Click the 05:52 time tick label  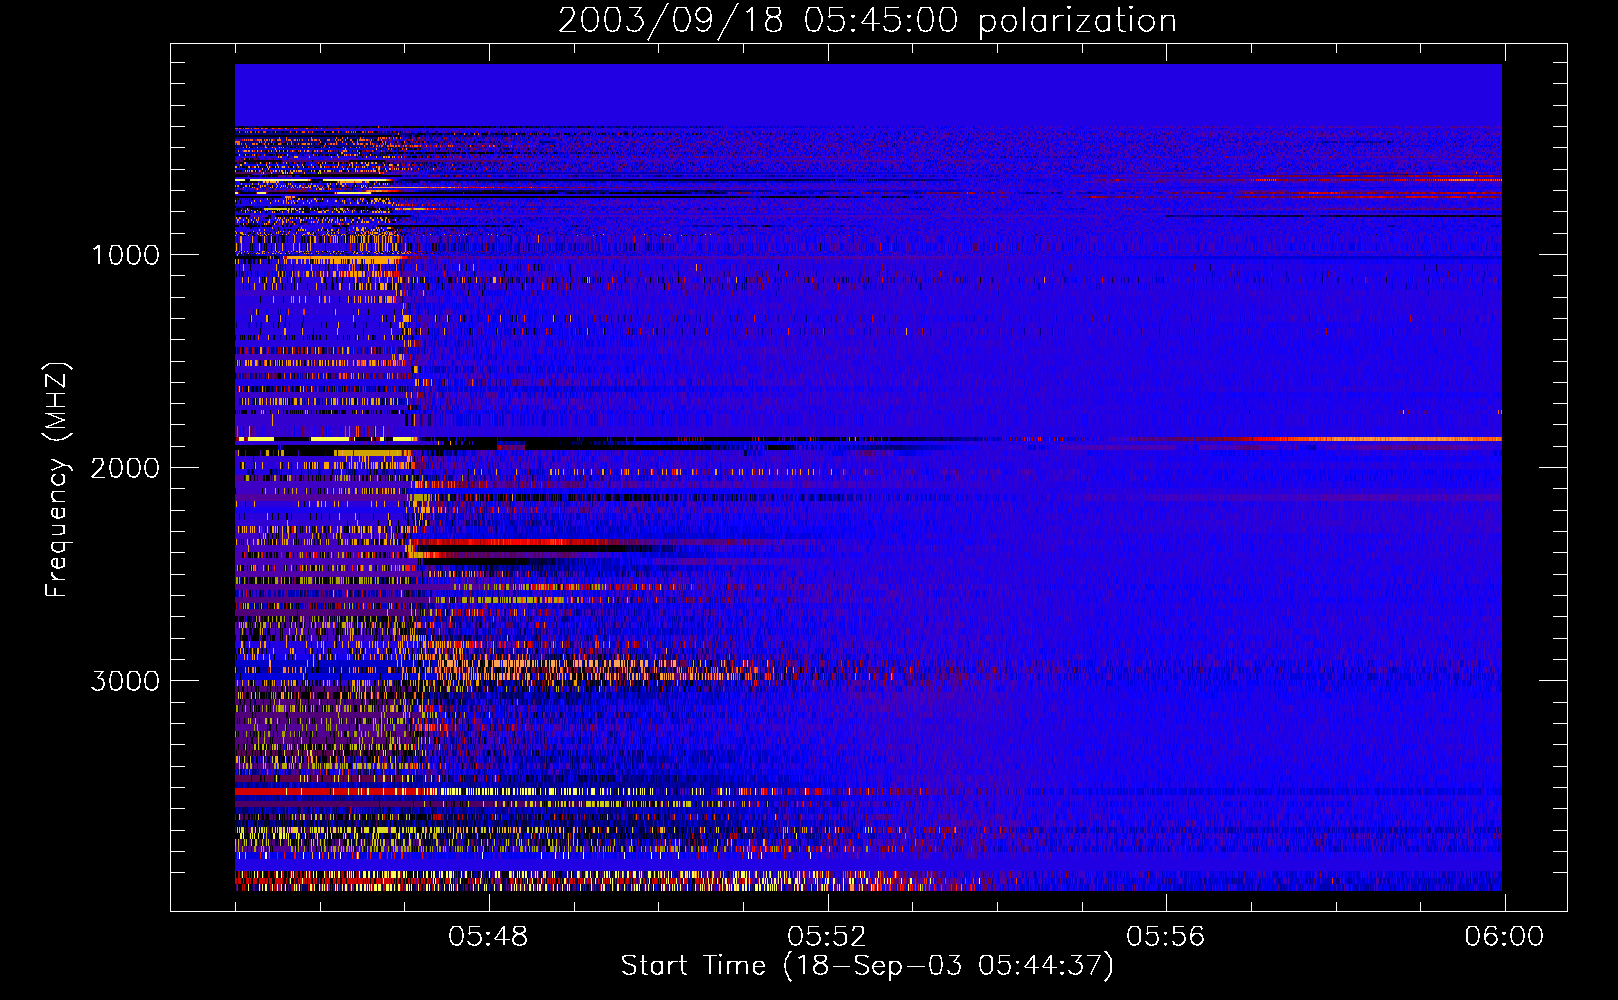click(827, 937)
